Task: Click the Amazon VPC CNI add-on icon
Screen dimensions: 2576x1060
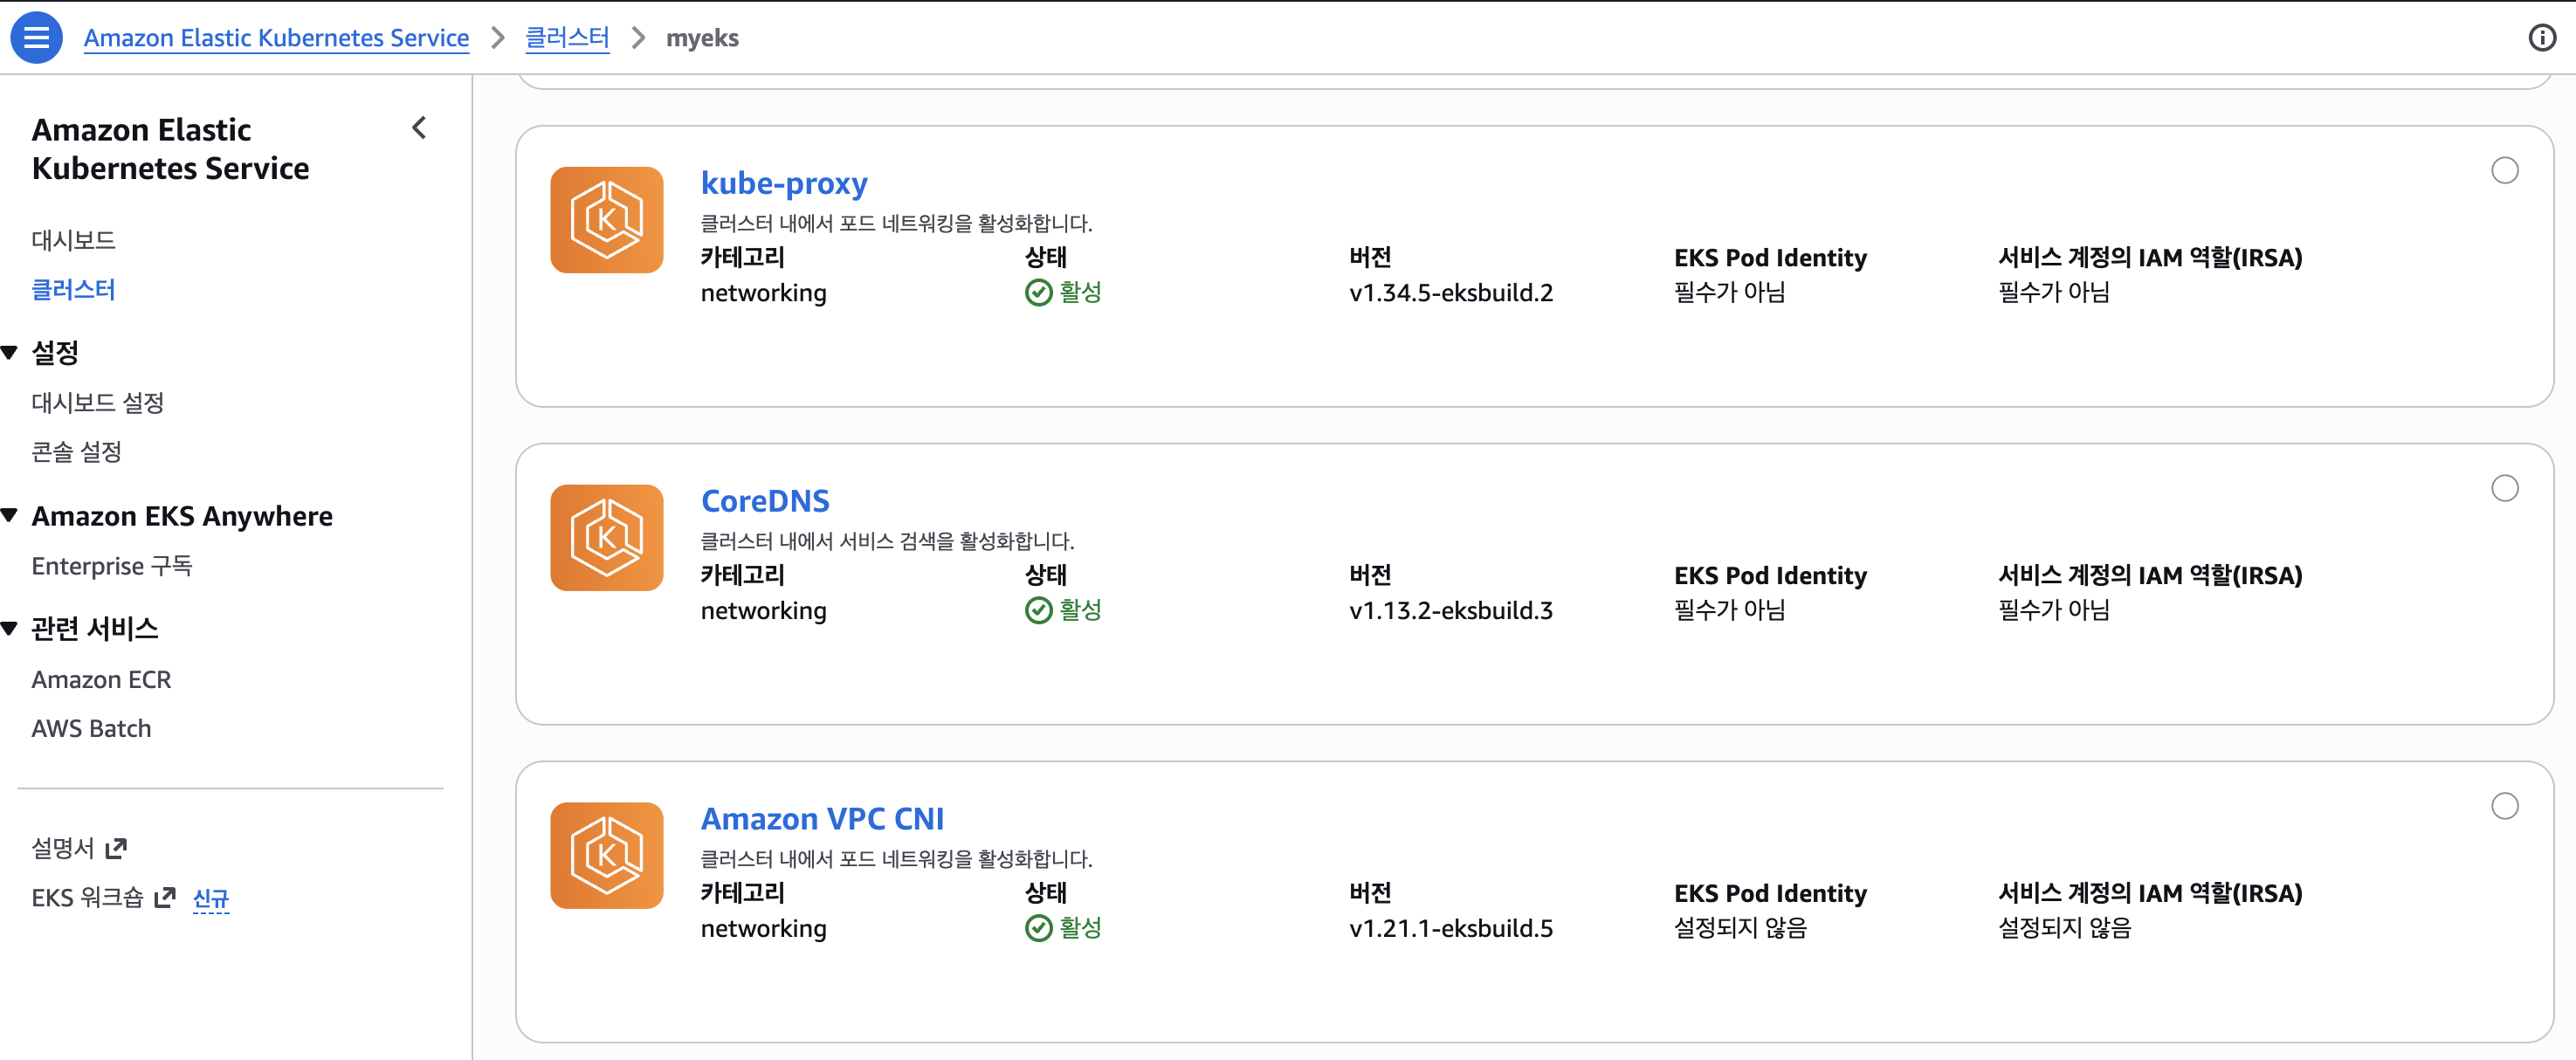Action: tap(606, 855)
